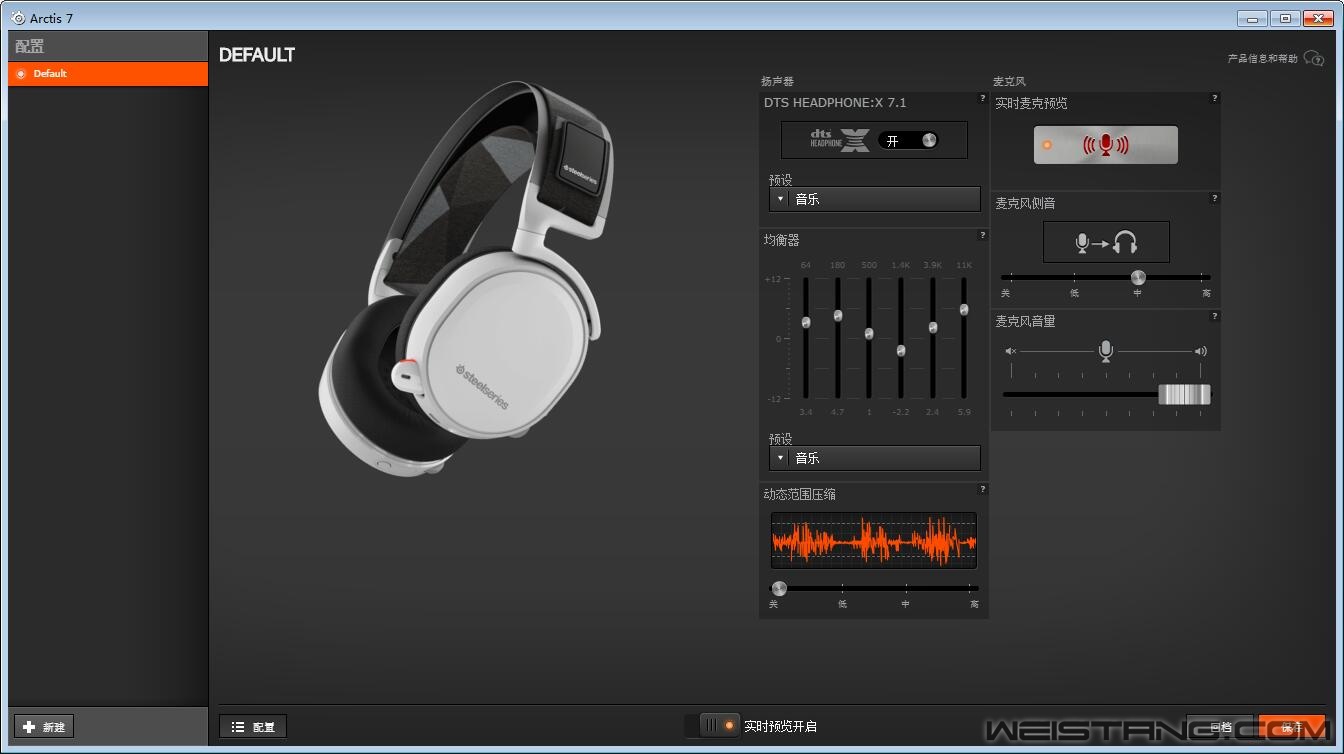
Task: Adjust the 1.4K equalizer slider
Action: tap(901, 350)
